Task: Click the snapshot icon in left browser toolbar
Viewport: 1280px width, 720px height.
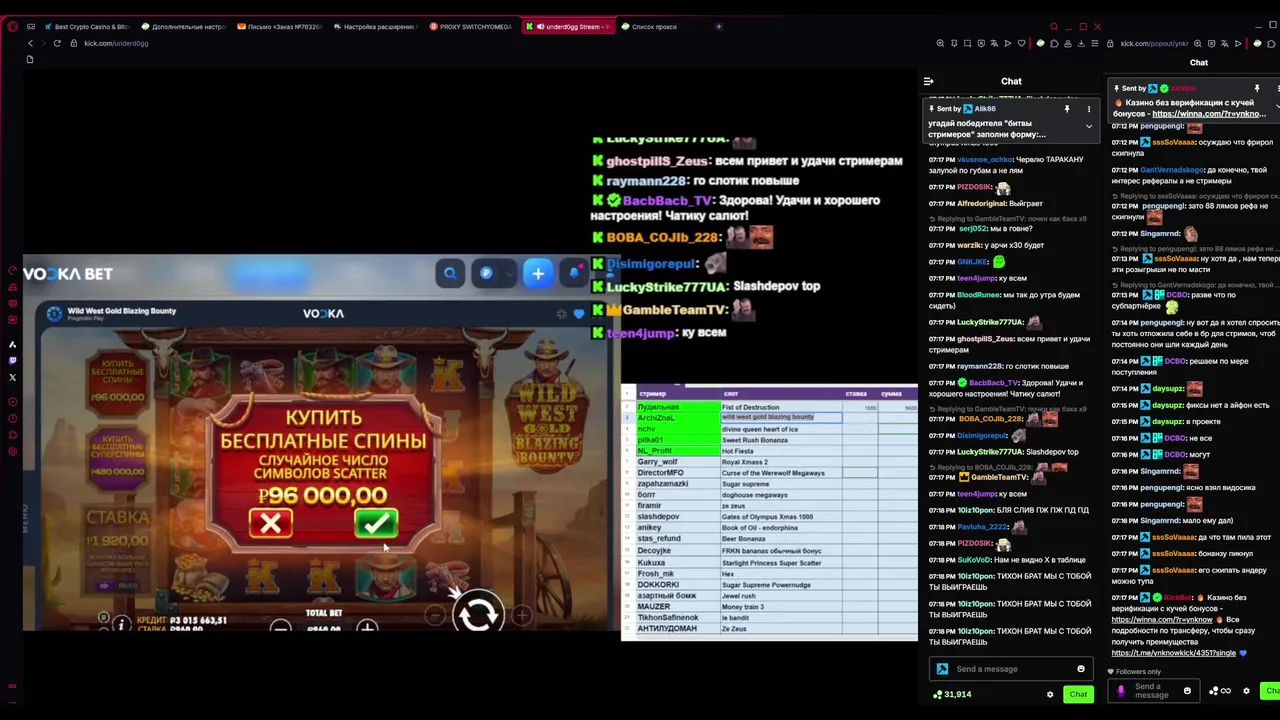Action: tap(967, 43)
